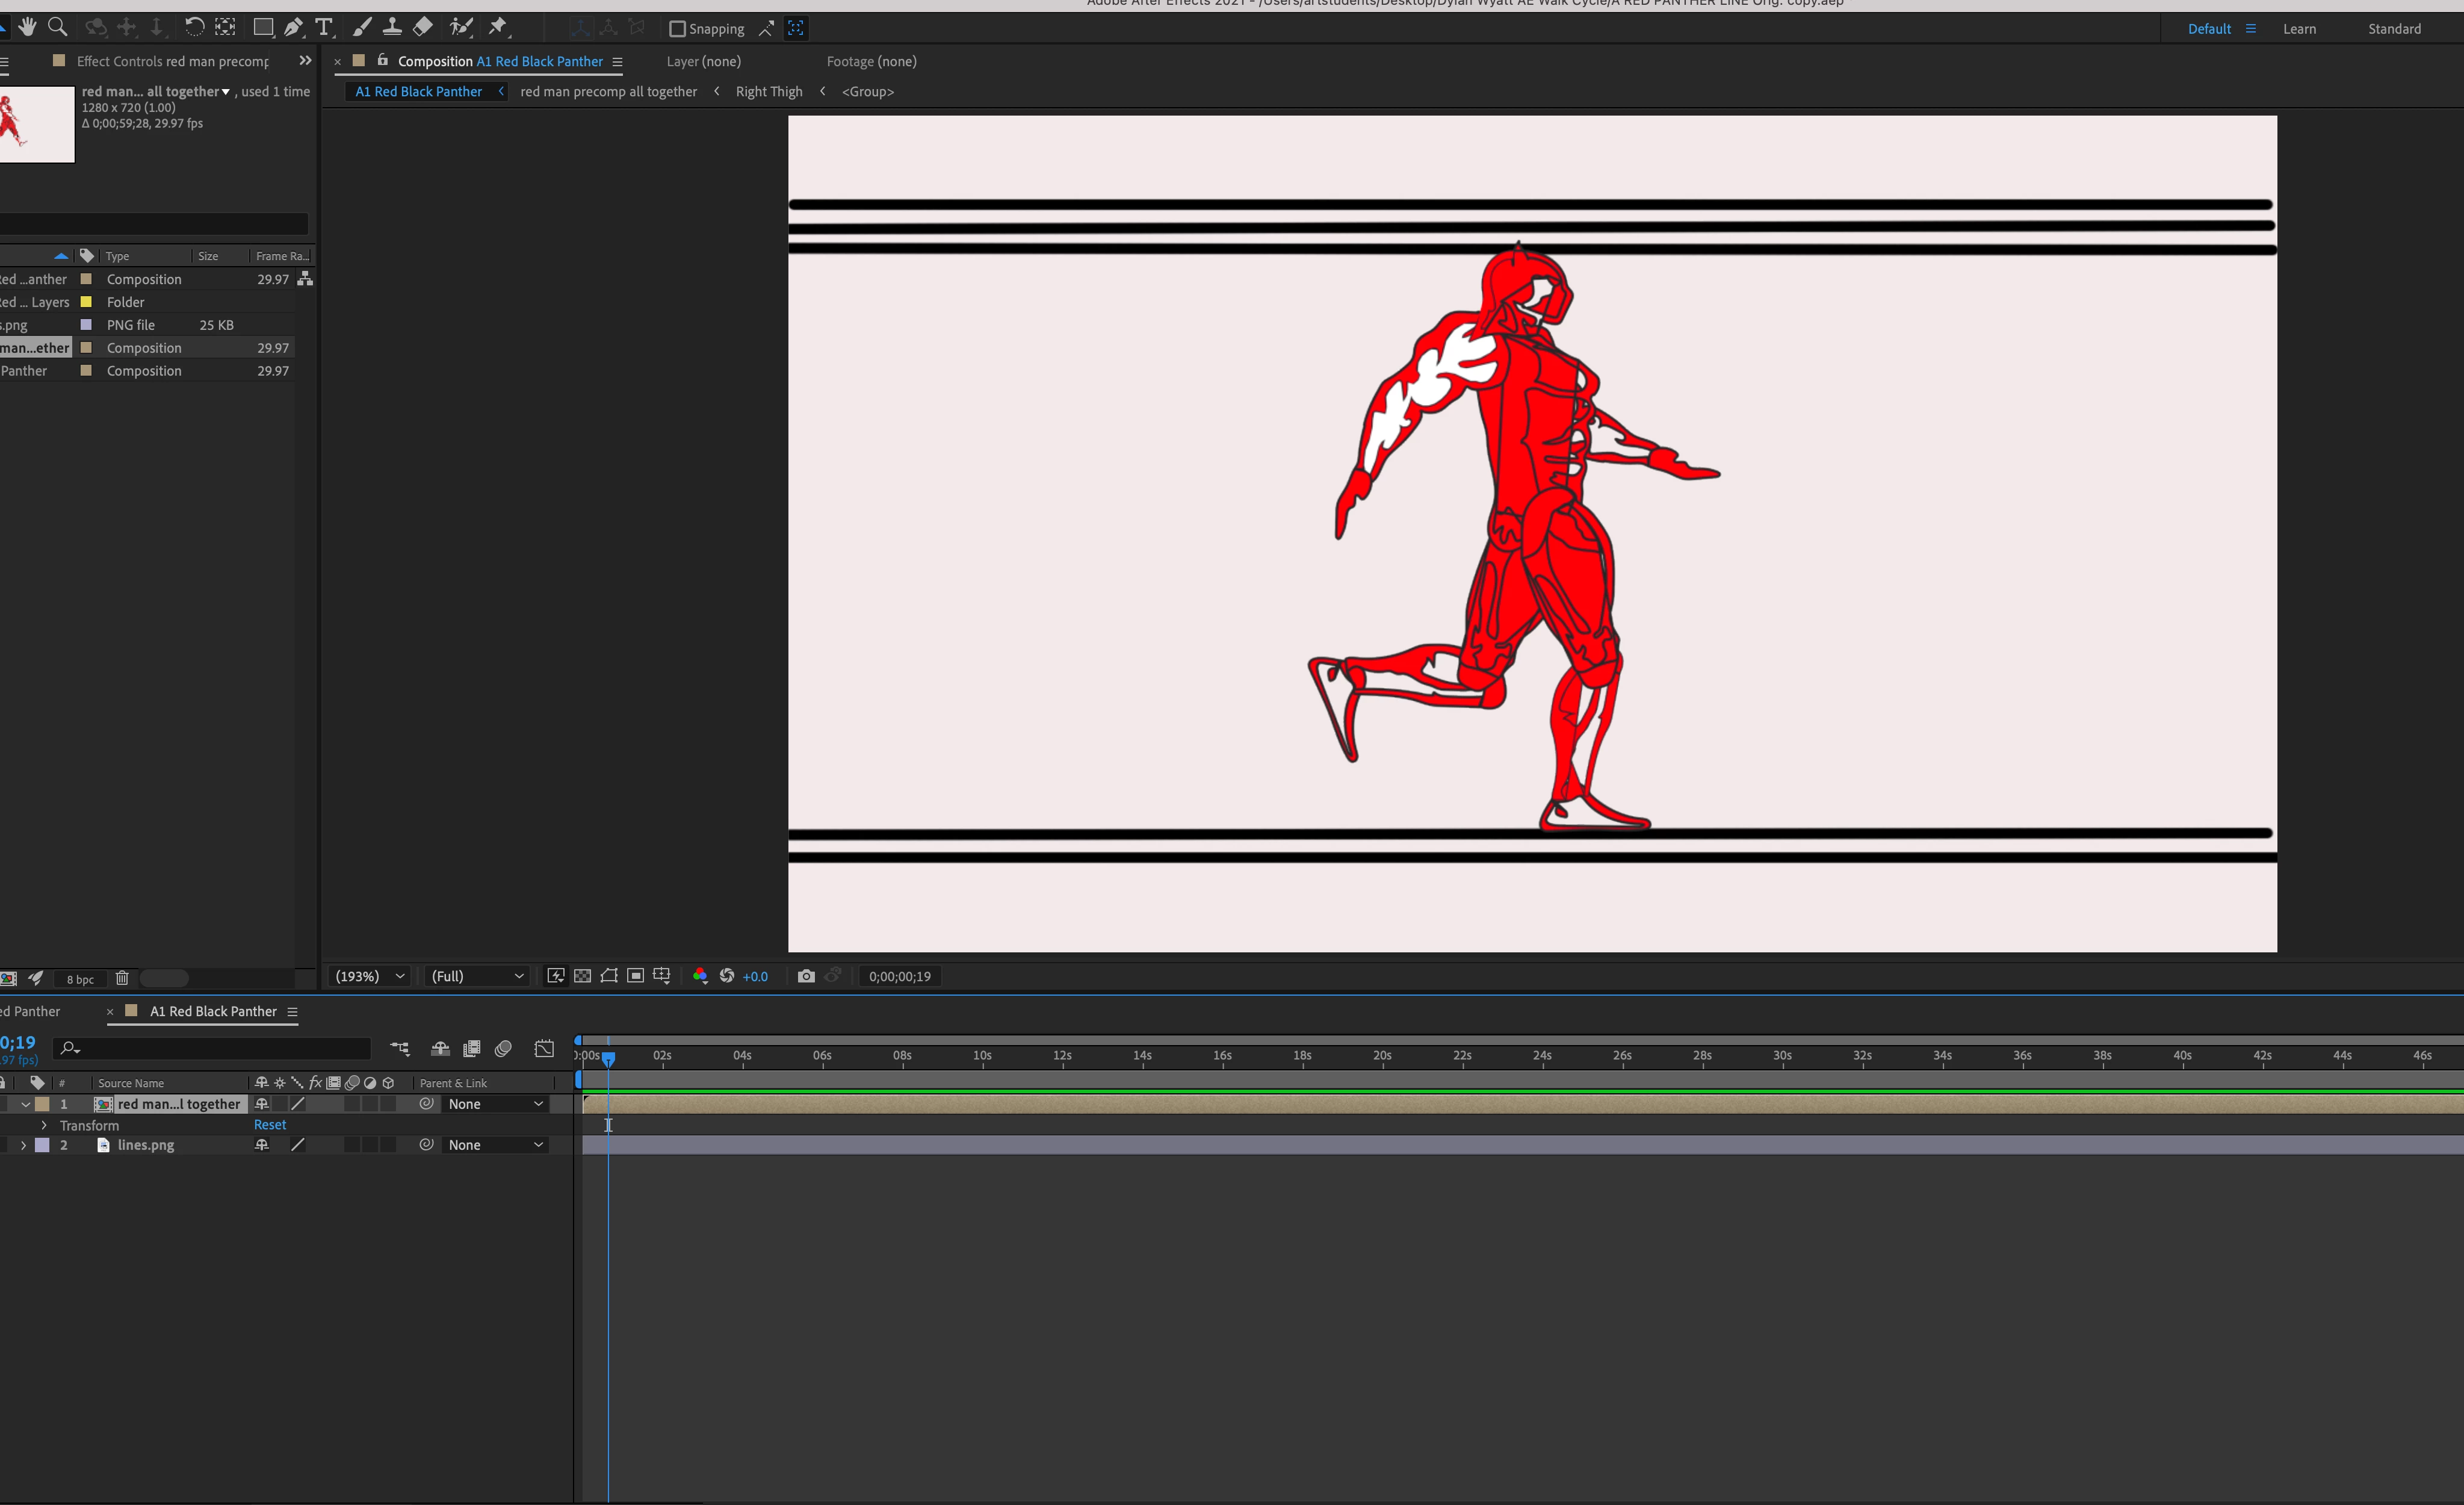Select the Eraser tool
The width and height of the screenshot is (2464, 1505).
coord(423,28)
